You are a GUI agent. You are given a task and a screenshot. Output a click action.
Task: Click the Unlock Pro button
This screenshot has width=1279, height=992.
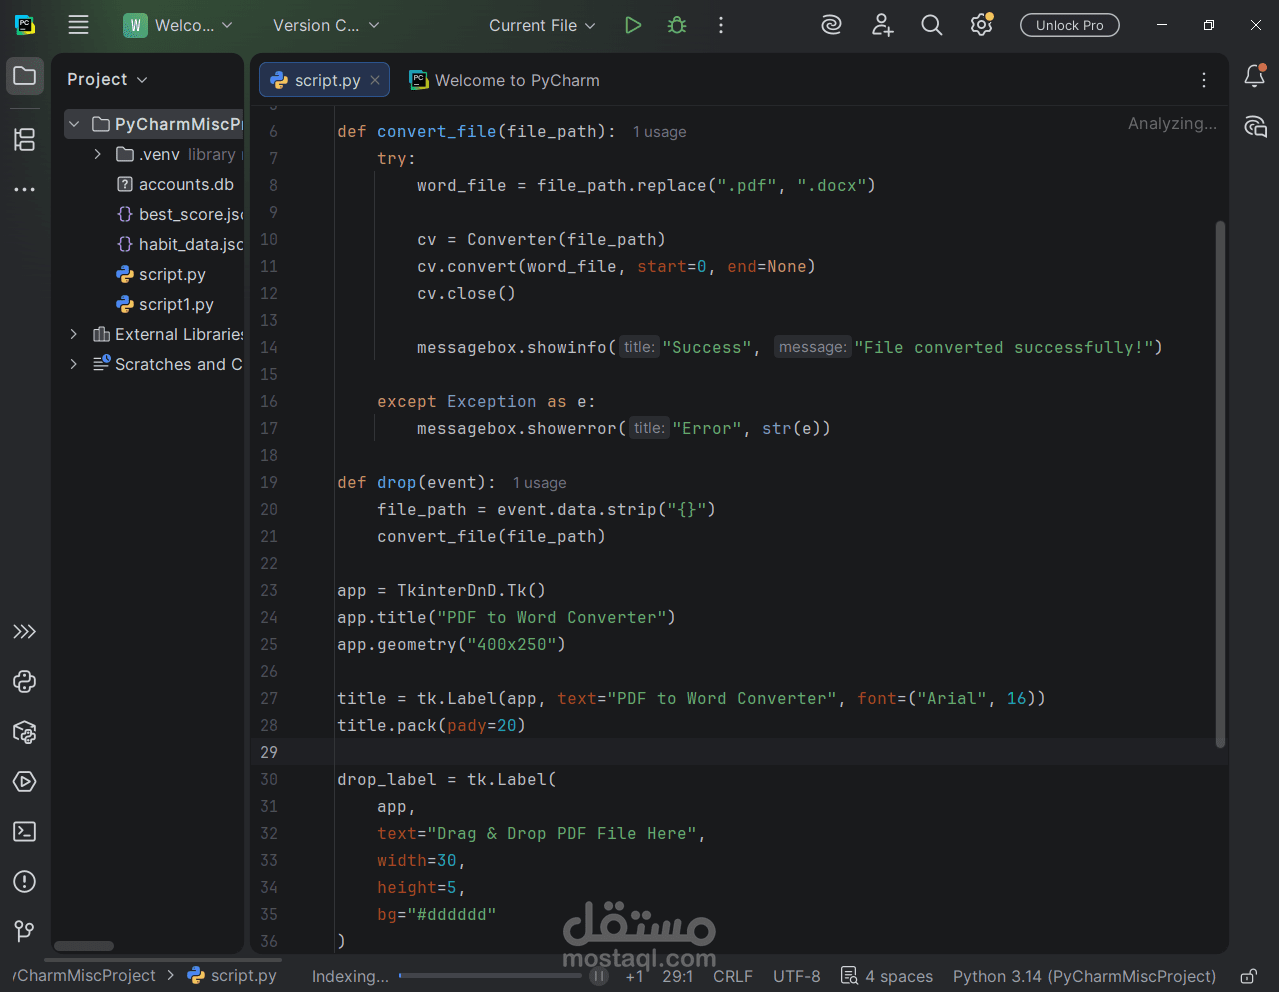(x=1069, y=25)
